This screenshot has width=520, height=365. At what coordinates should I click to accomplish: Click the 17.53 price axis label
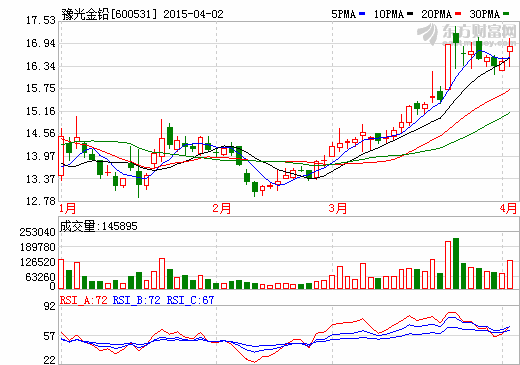point(41,20)
